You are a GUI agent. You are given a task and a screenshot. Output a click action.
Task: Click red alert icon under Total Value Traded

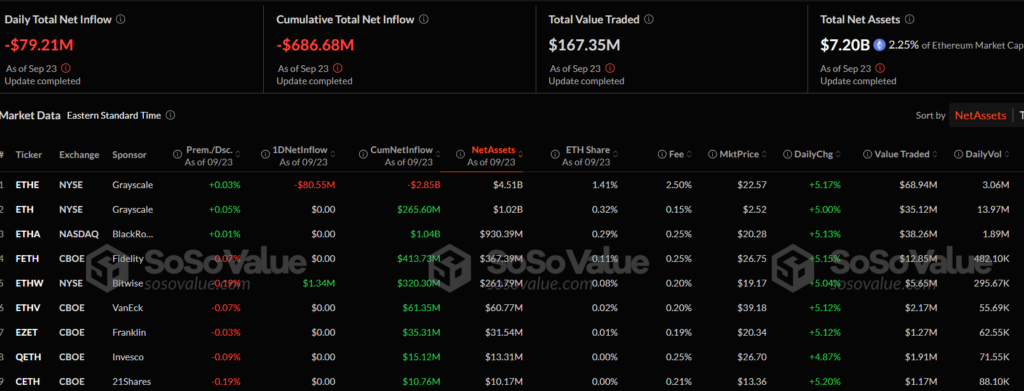pos(609,68)
